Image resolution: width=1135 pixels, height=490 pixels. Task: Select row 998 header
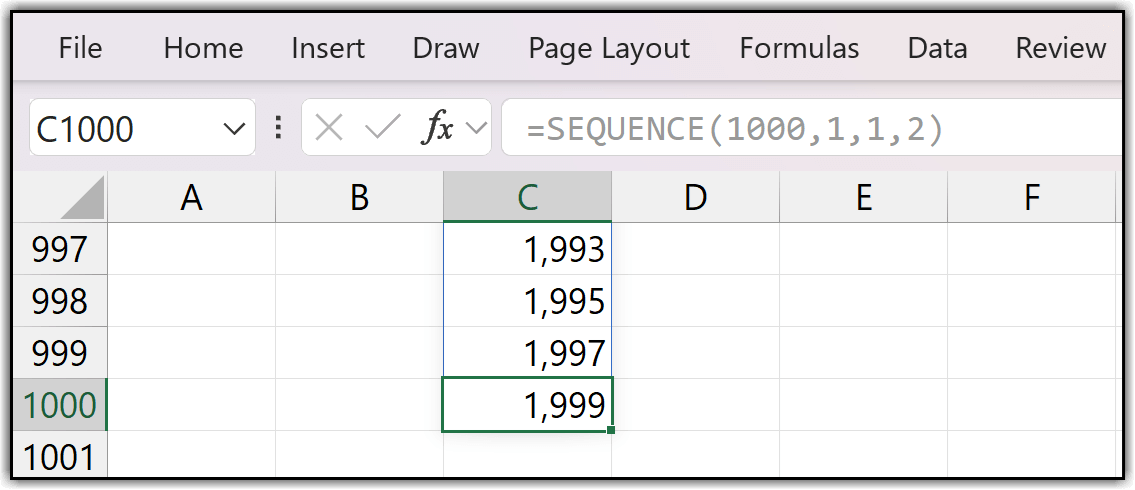coord(59,301)
